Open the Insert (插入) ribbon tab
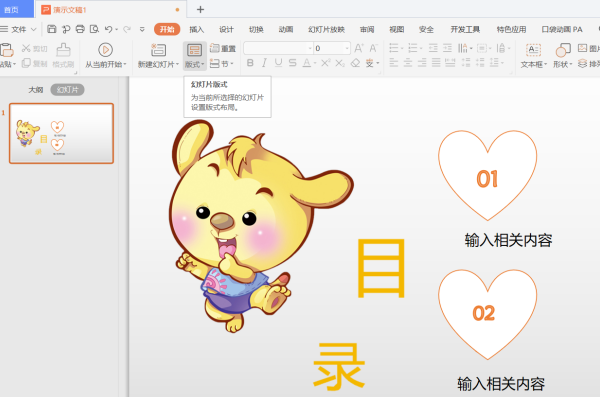The image size is (600, 397). (197, 29)
